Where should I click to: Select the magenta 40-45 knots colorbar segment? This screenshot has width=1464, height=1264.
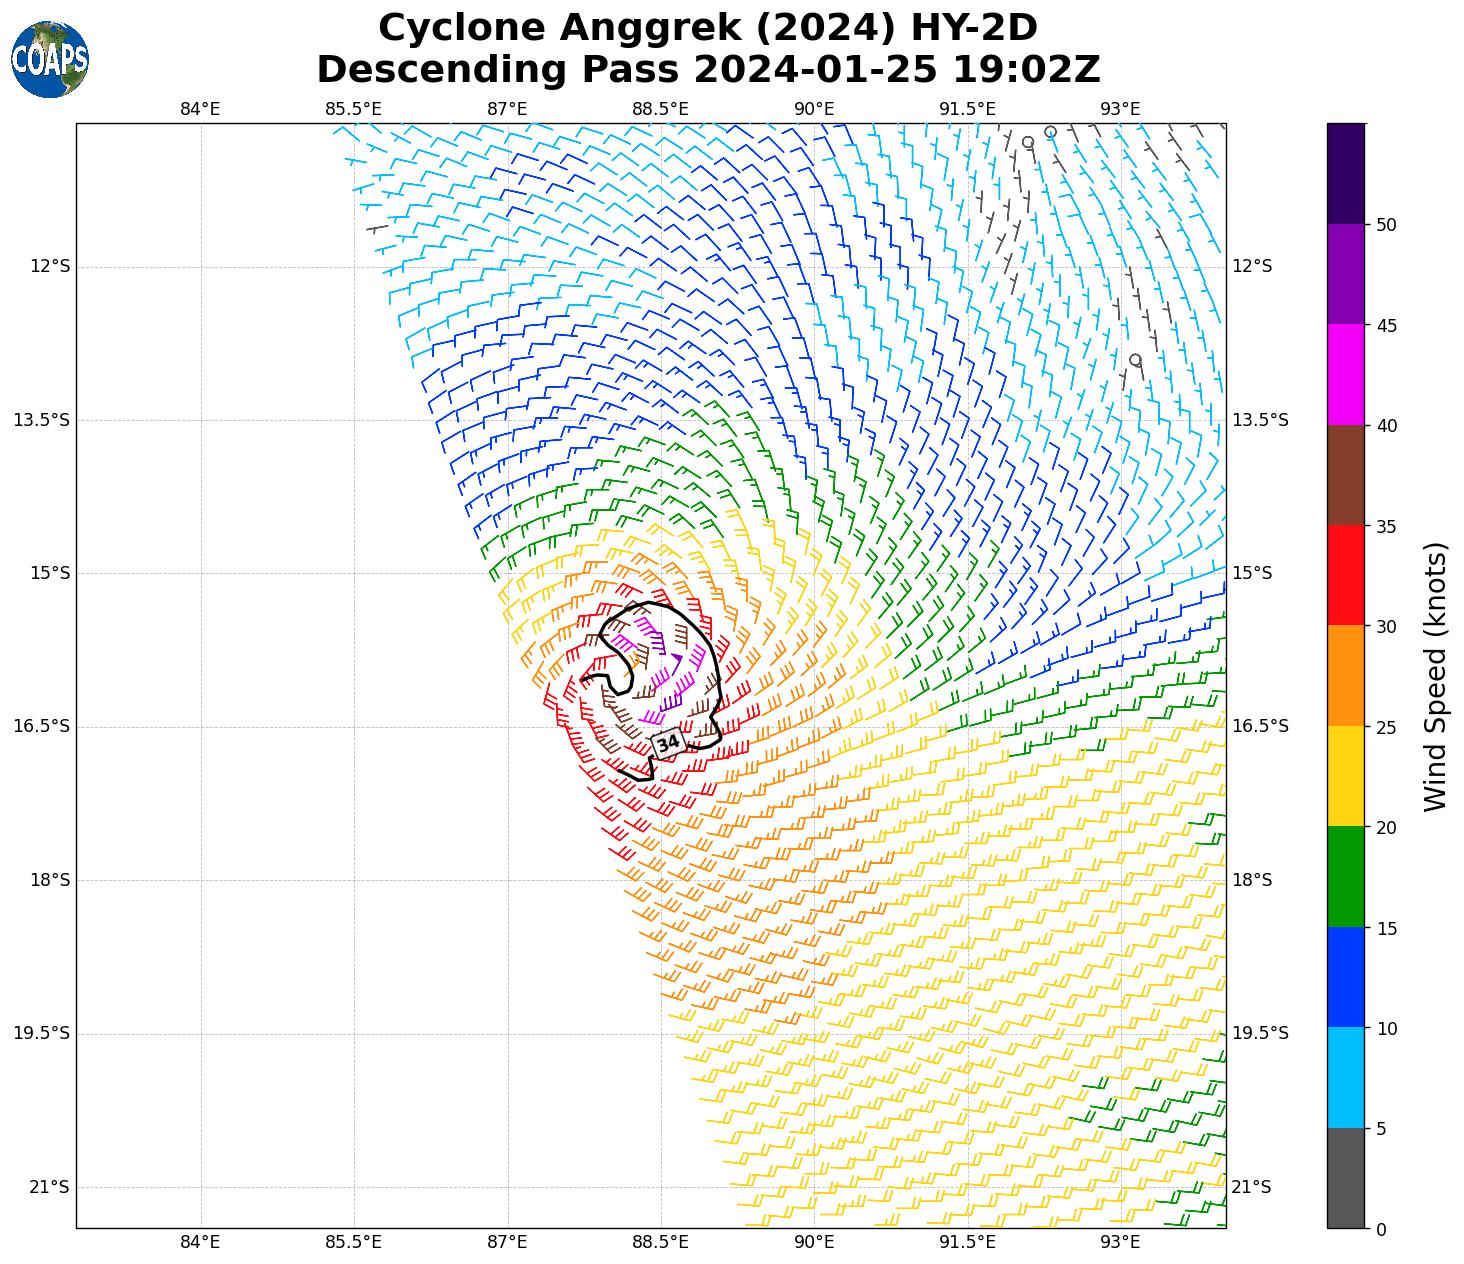click(1345, 375)
